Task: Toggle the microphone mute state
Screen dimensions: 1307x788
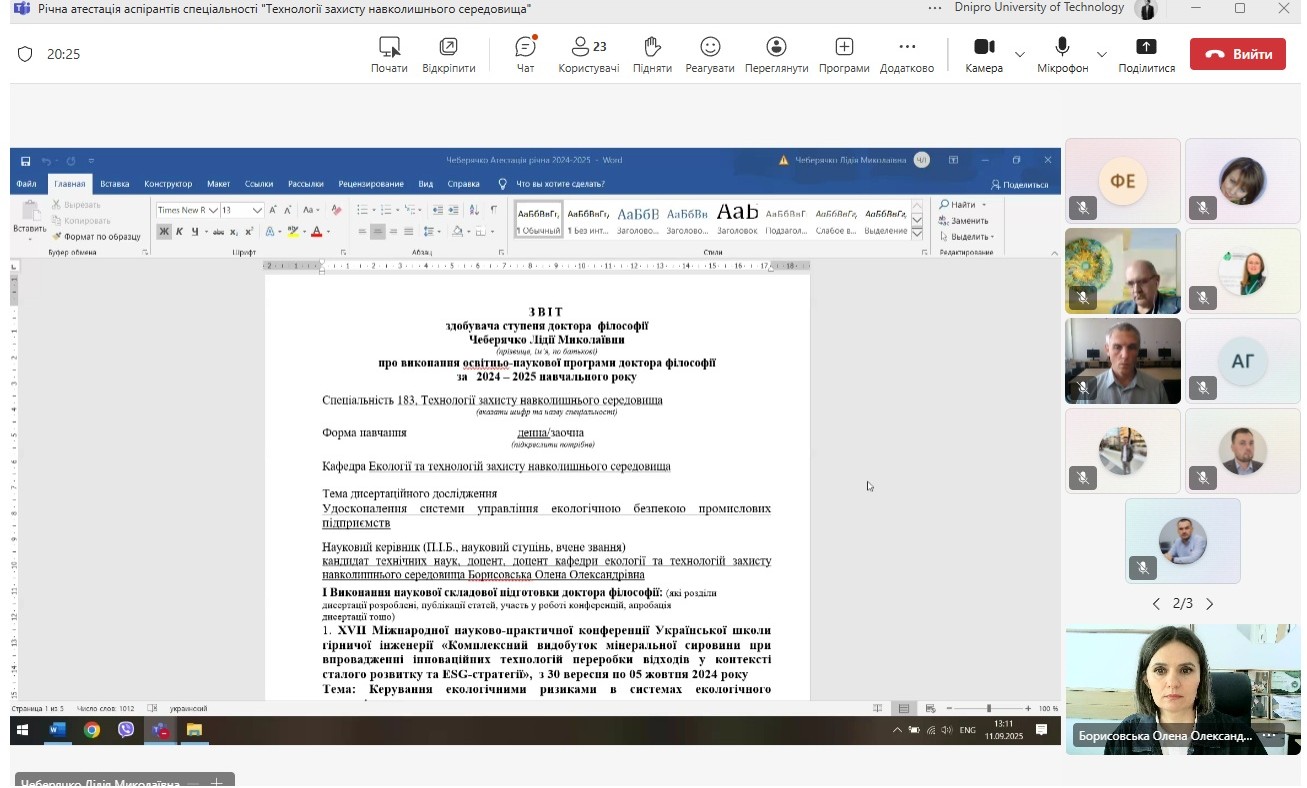Action: click(x=1062, y=55)
